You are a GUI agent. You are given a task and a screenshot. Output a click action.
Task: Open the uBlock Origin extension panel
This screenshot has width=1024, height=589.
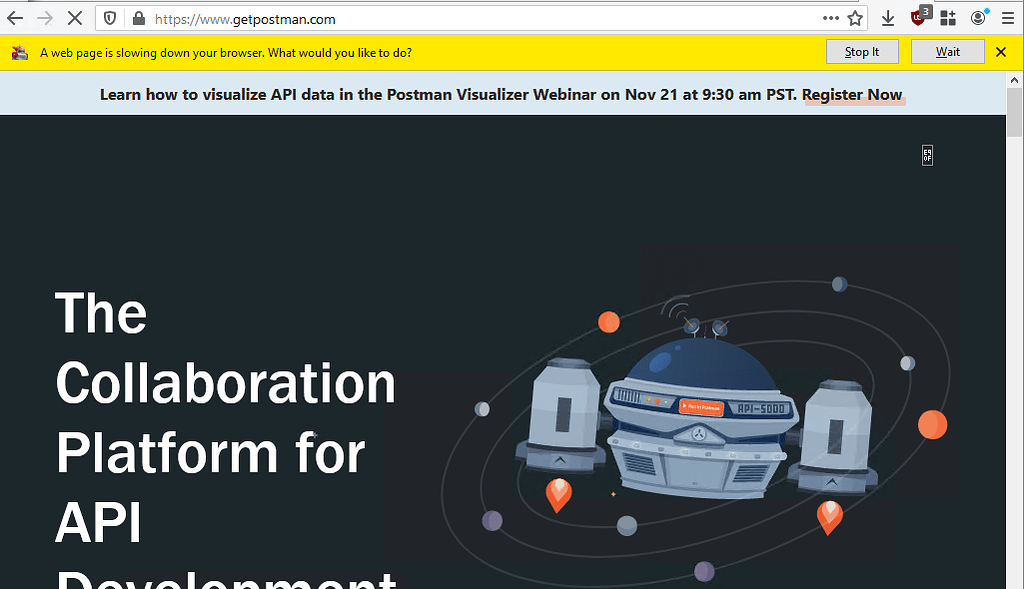point(919,17)
